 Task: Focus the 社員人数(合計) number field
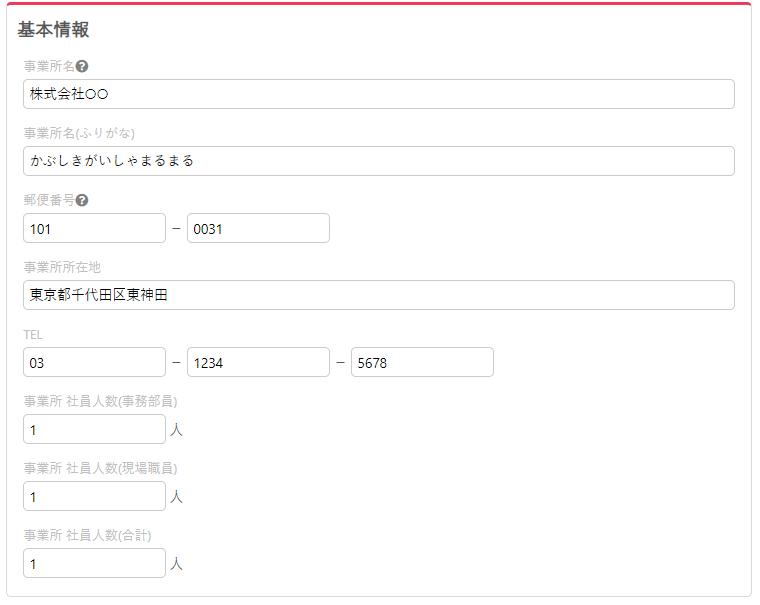tap(94, 563)
